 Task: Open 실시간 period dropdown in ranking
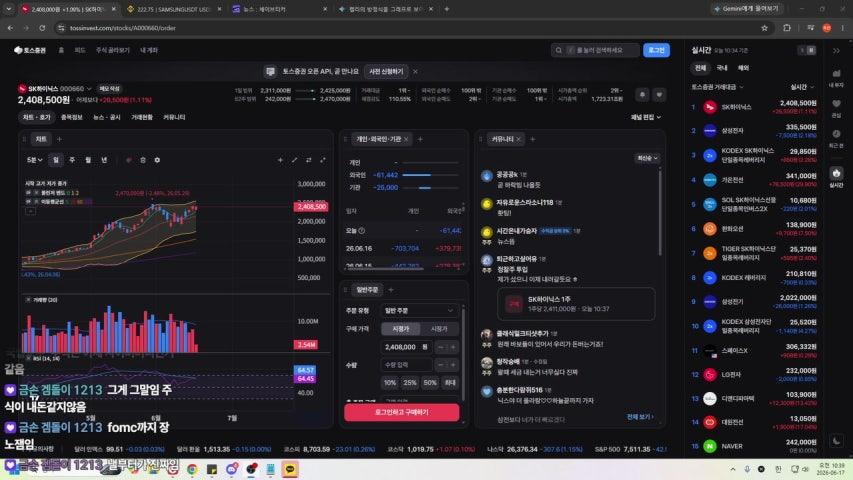802,87
